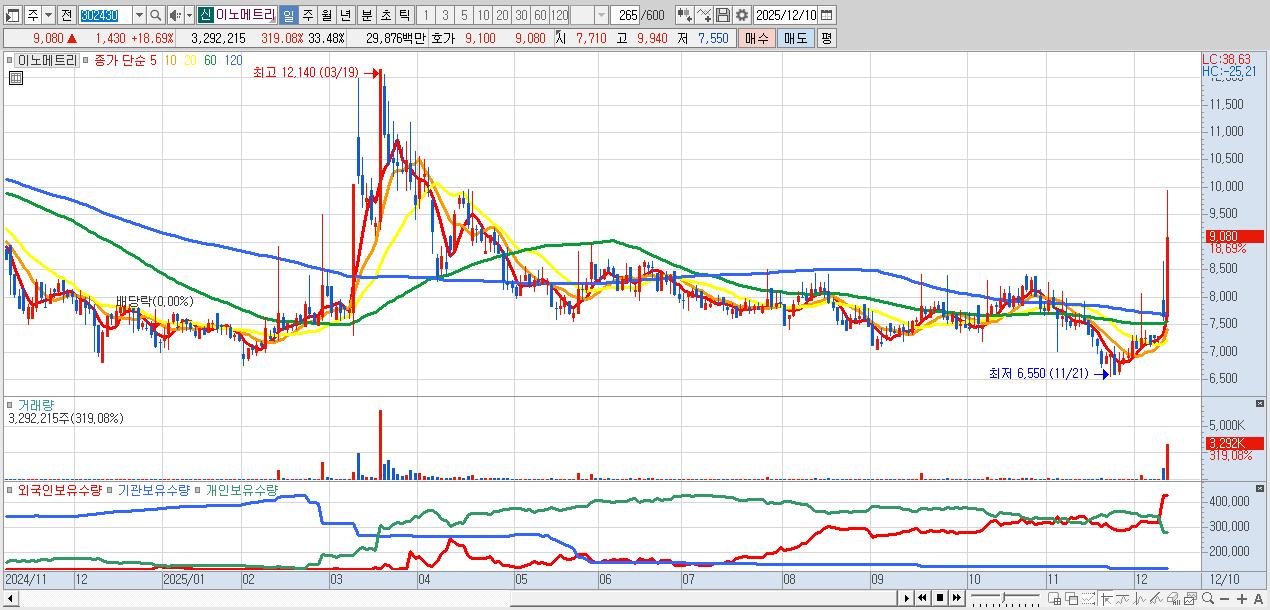This screenshot has height=610, width=1270.
Task: Toggle the 이노메트리 price series marker in legend
Action: (x=10, y=60)
